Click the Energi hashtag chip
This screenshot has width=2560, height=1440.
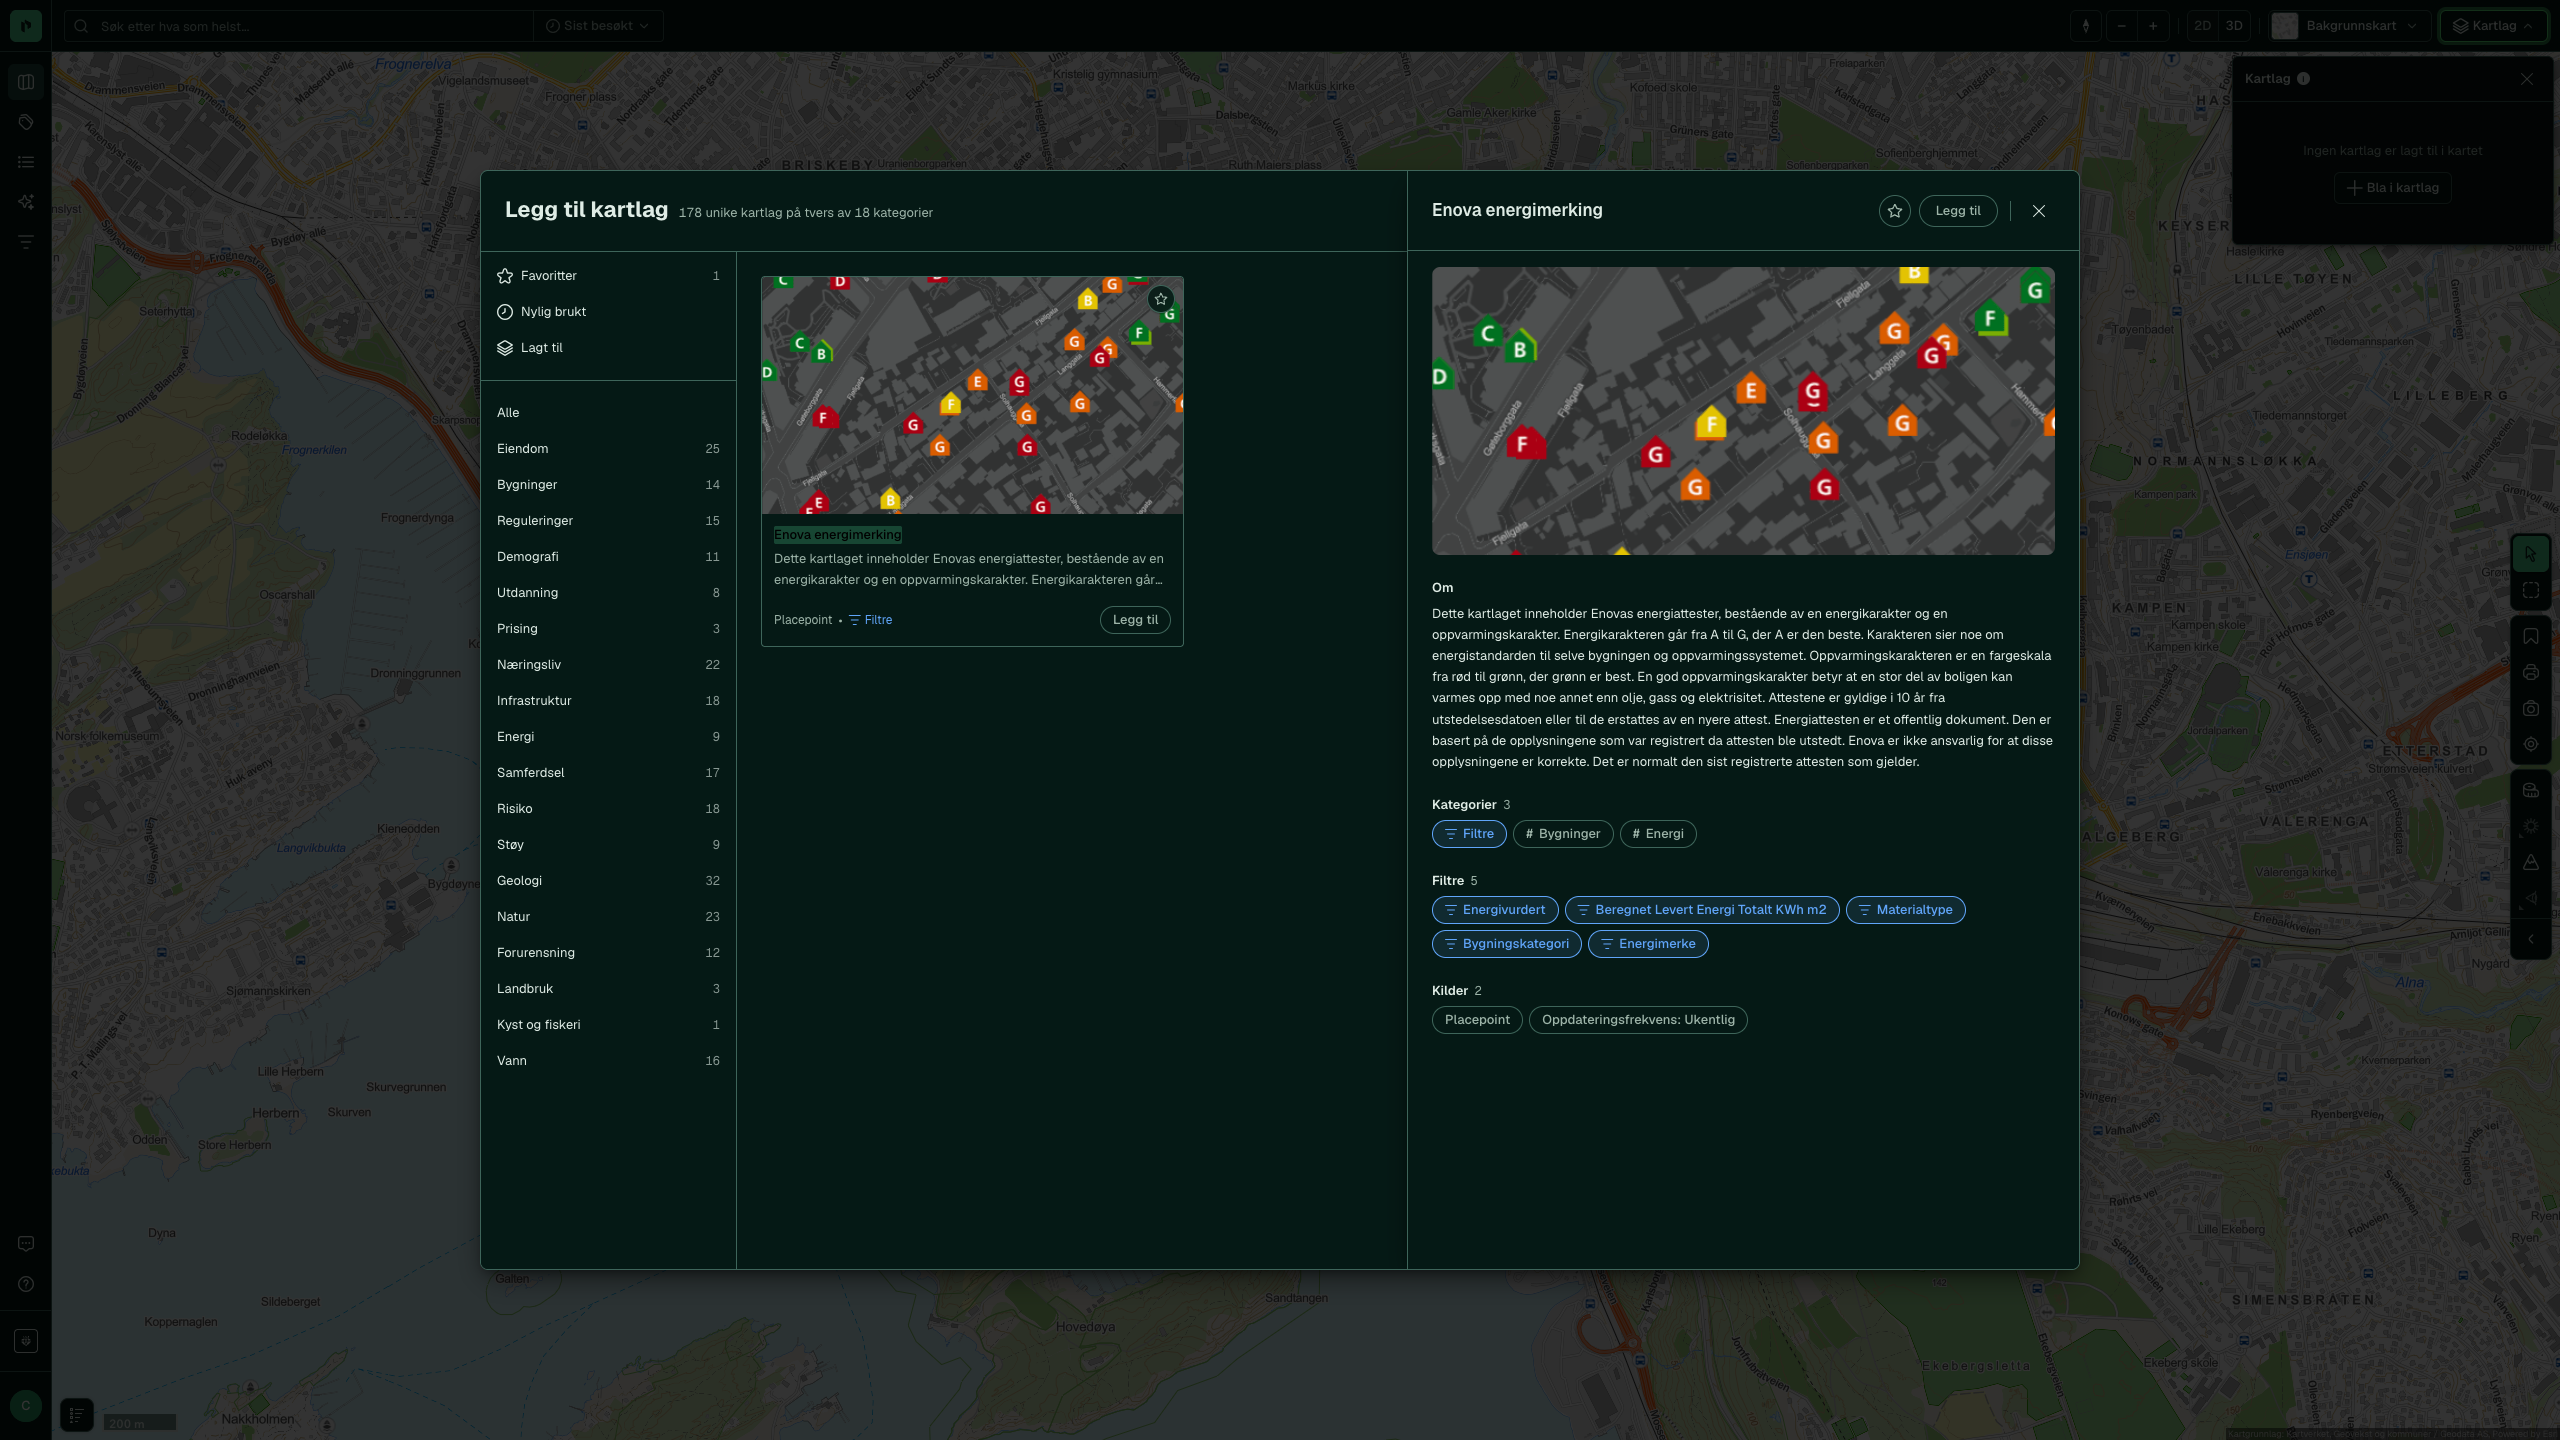click(1658, 834)
